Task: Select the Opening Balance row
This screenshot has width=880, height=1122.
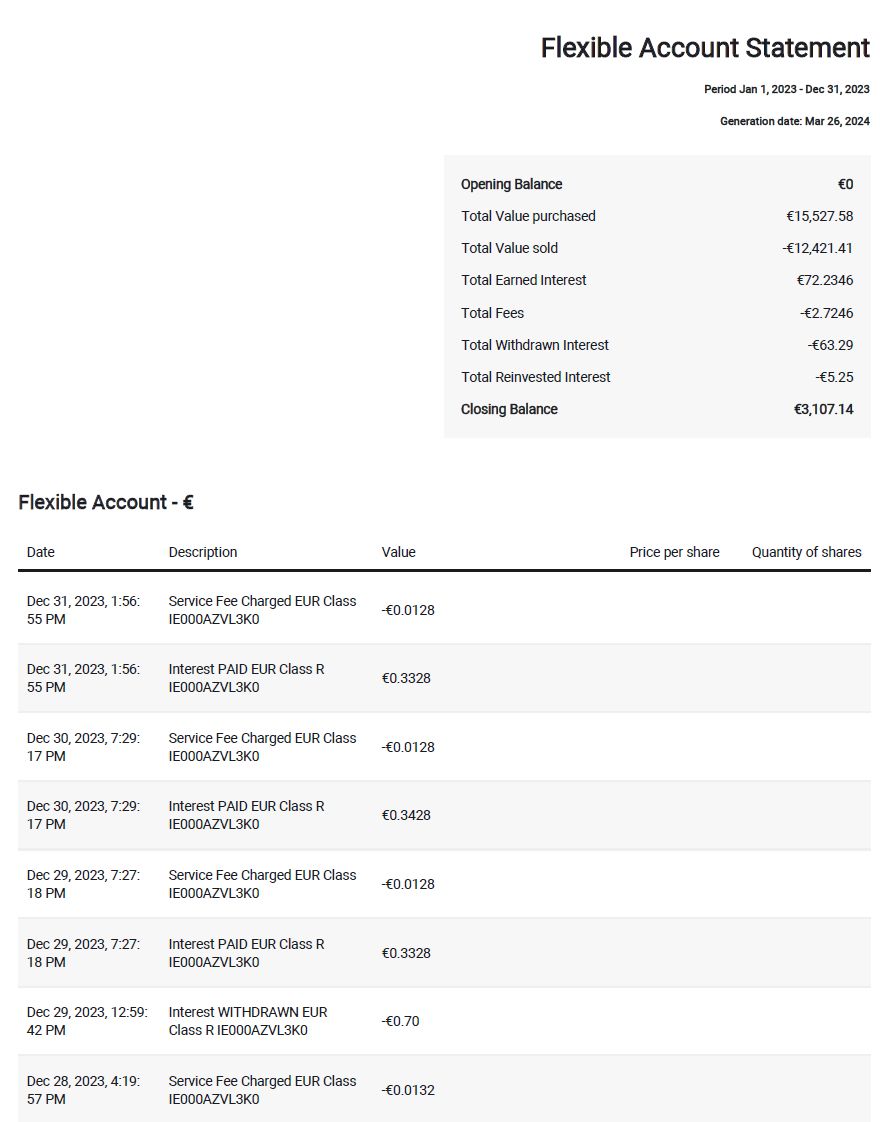Action: point(657,184)
